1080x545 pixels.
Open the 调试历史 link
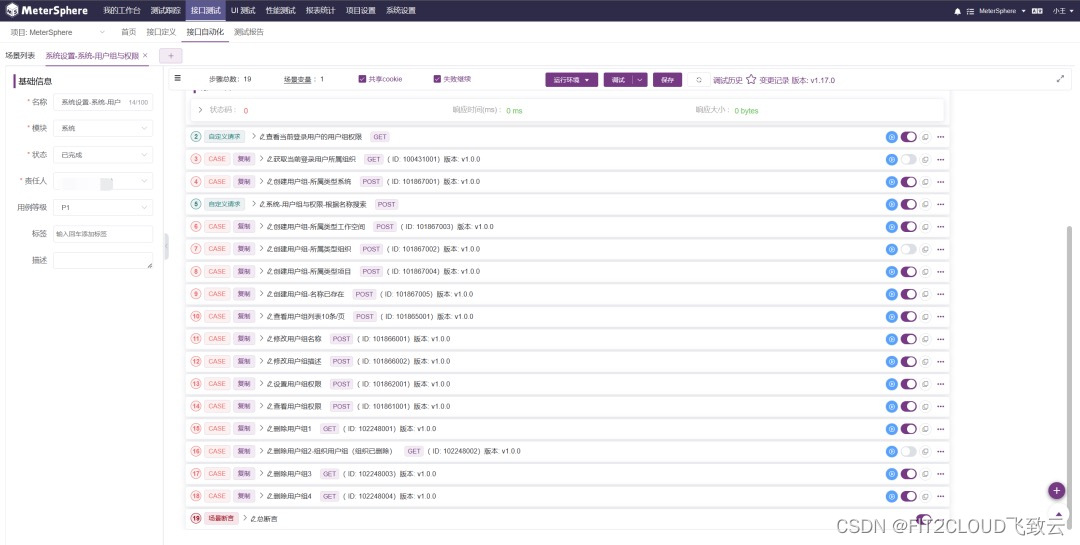[x=728, y=80]
